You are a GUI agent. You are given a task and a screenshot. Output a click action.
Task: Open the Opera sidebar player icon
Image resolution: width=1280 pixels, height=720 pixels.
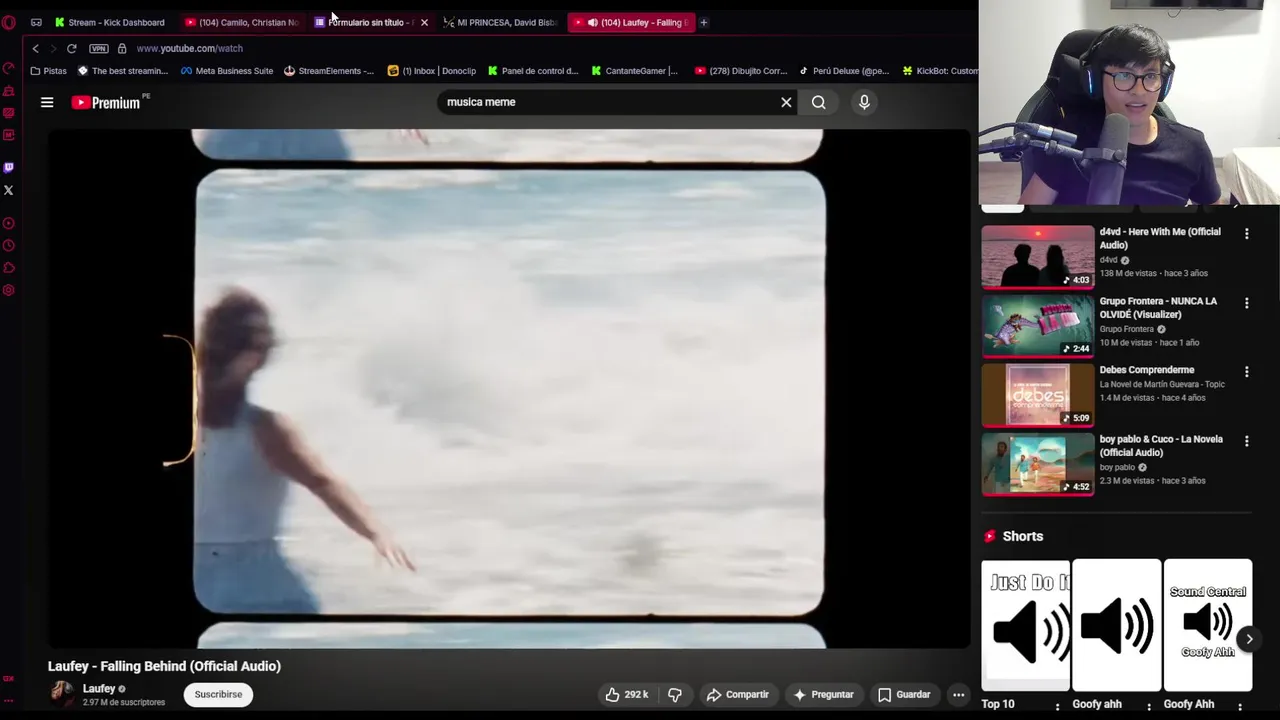pyautogui.click(x=9, y=224)
